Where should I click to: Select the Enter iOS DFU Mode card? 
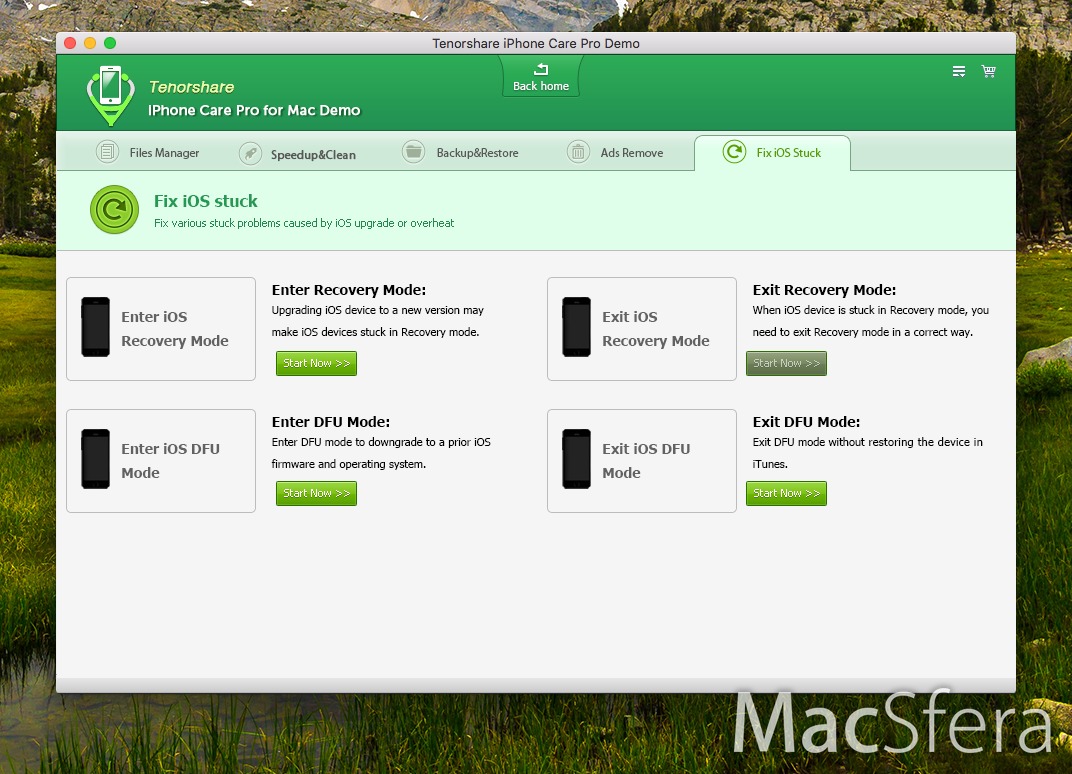point(161,461)
